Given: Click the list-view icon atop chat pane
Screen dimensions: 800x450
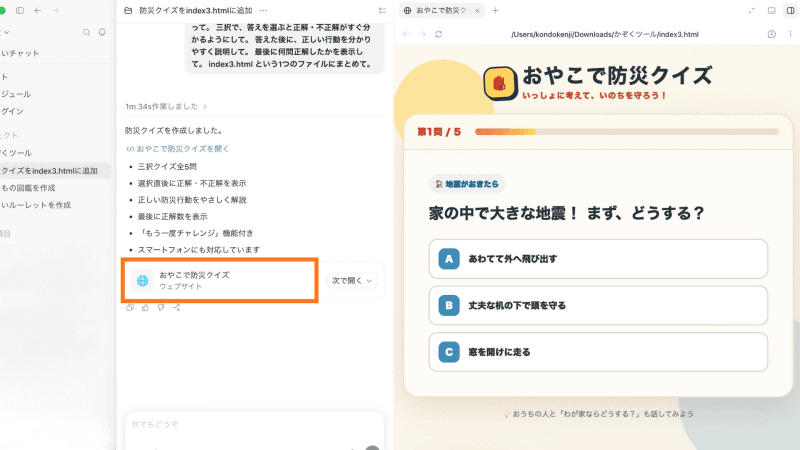Looking at the screenshot, I should click(x=382, y=10).
